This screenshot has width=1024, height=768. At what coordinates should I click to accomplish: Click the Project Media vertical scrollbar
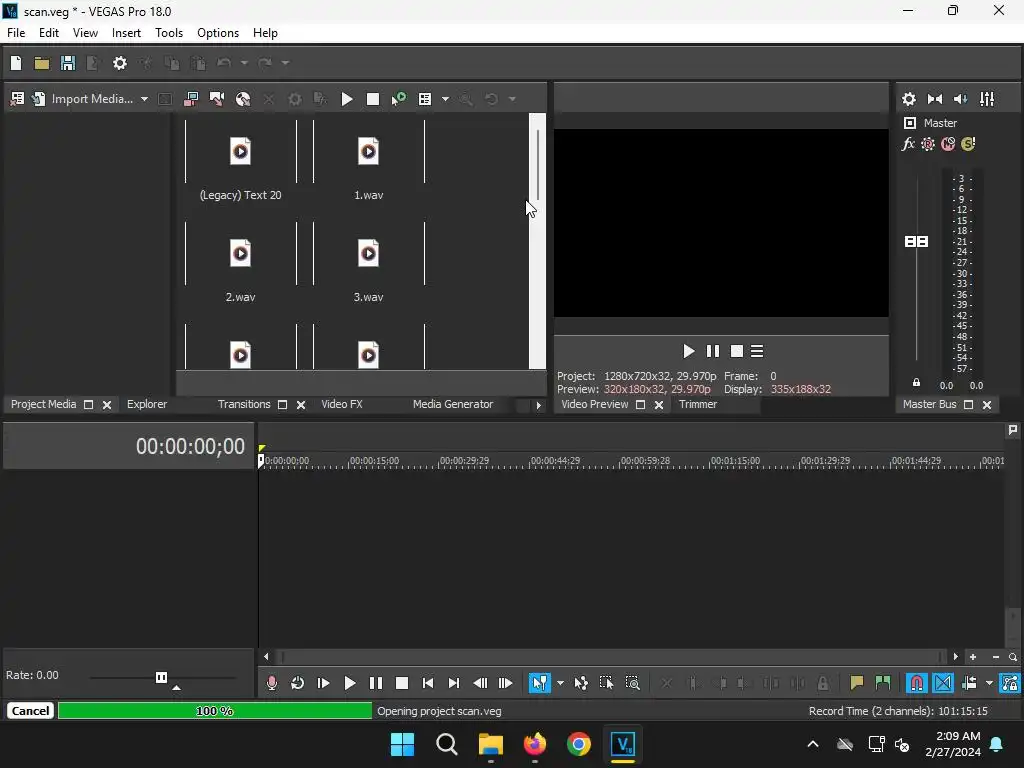537,241
